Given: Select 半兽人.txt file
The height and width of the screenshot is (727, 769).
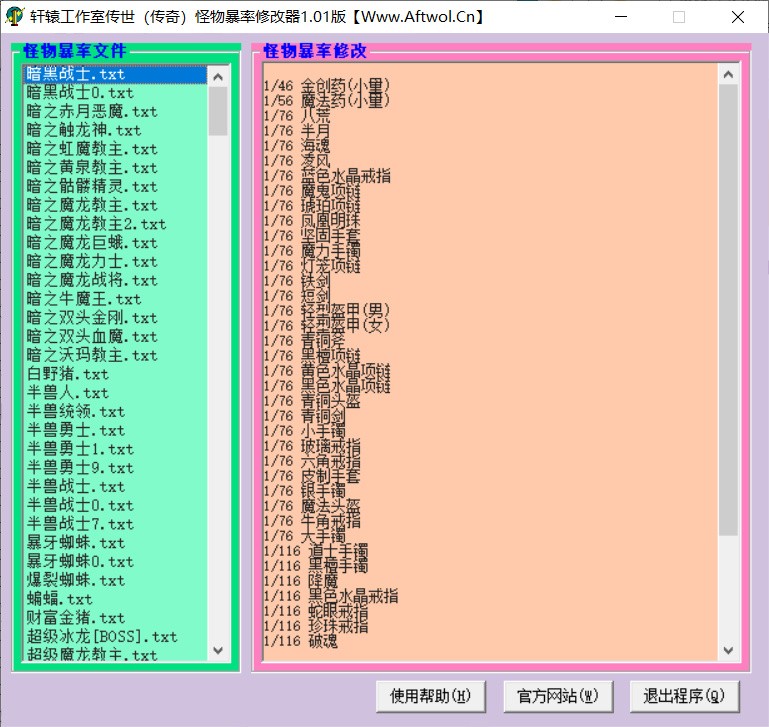Looking at the screenshot, I should (115, 393).
